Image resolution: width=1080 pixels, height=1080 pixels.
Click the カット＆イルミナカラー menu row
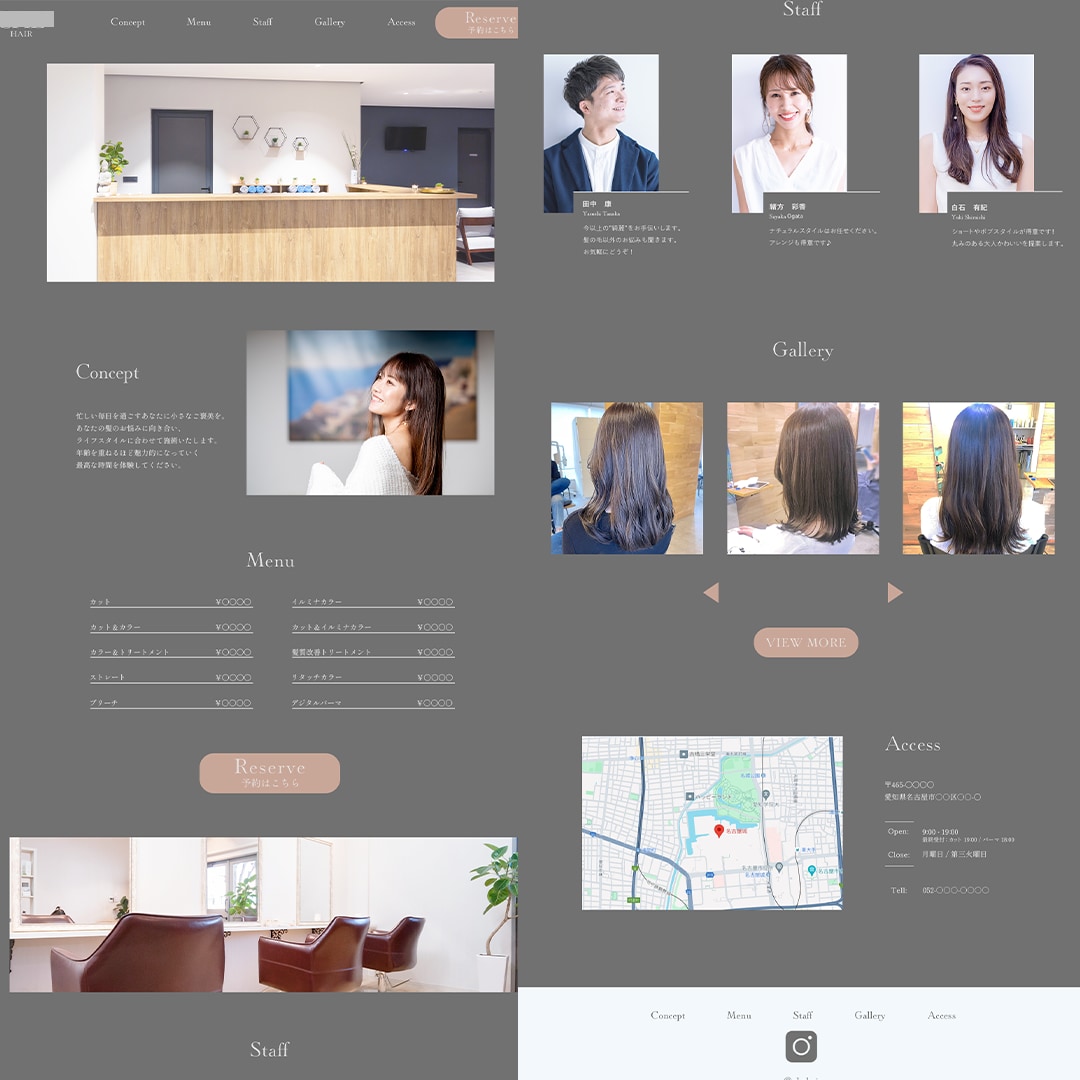(x=373, y=627)
